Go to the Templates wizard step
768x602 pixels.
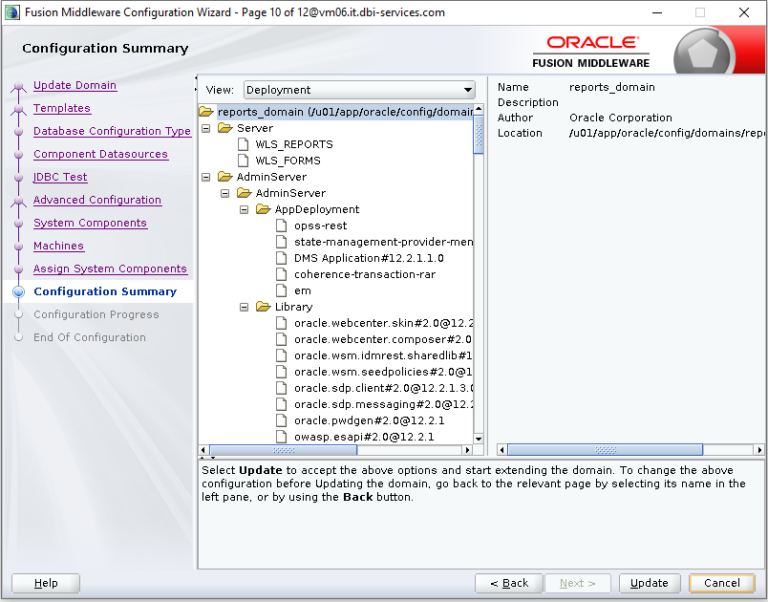click(x=62, y=108)
